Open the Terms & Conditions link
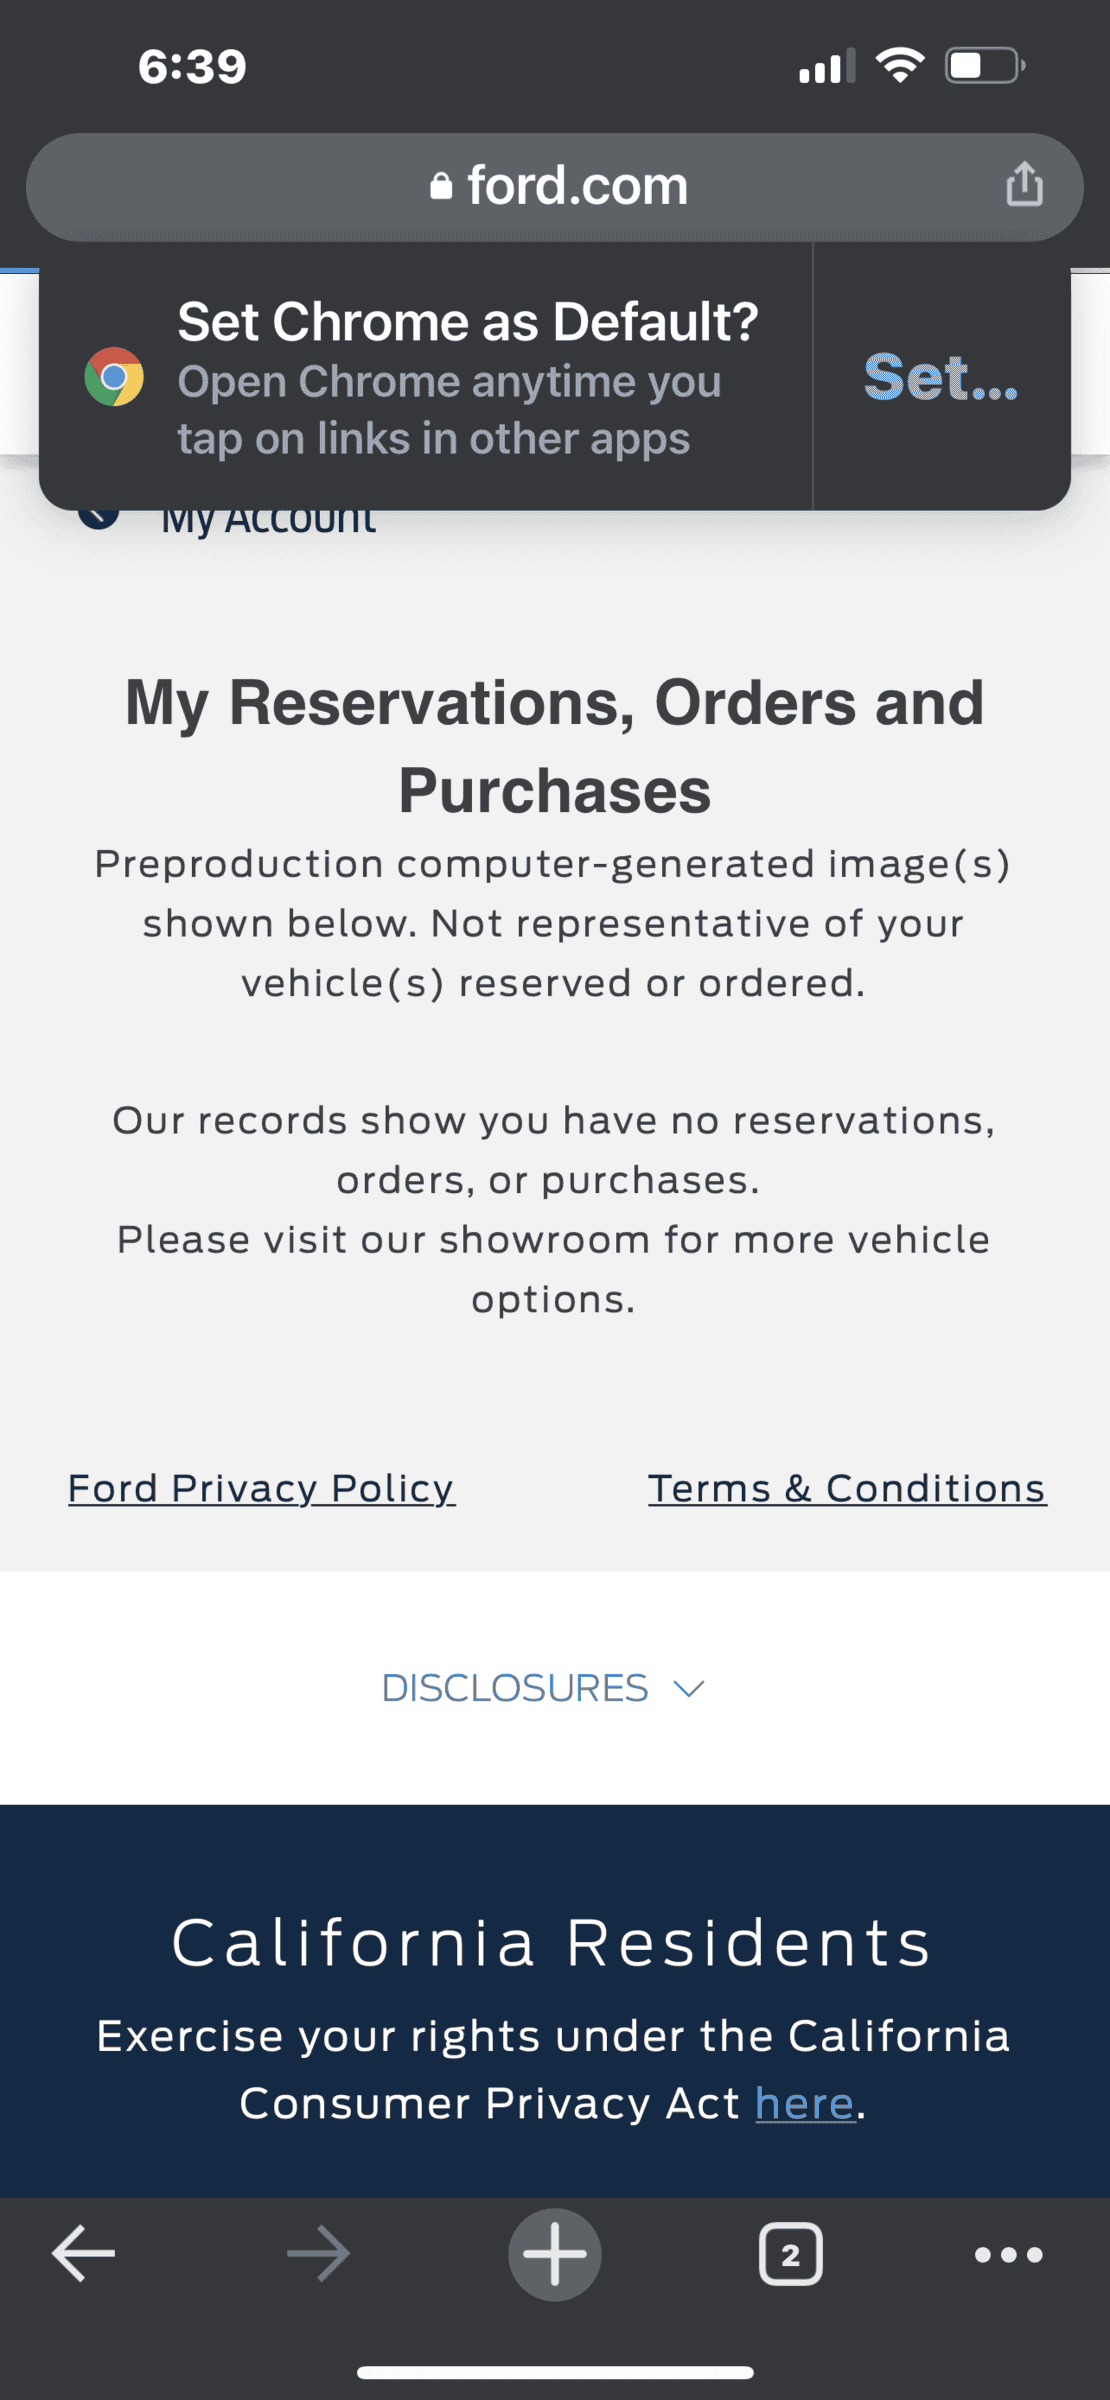The width and height of the screenshot is (1110, 2400). point(846,1488)
